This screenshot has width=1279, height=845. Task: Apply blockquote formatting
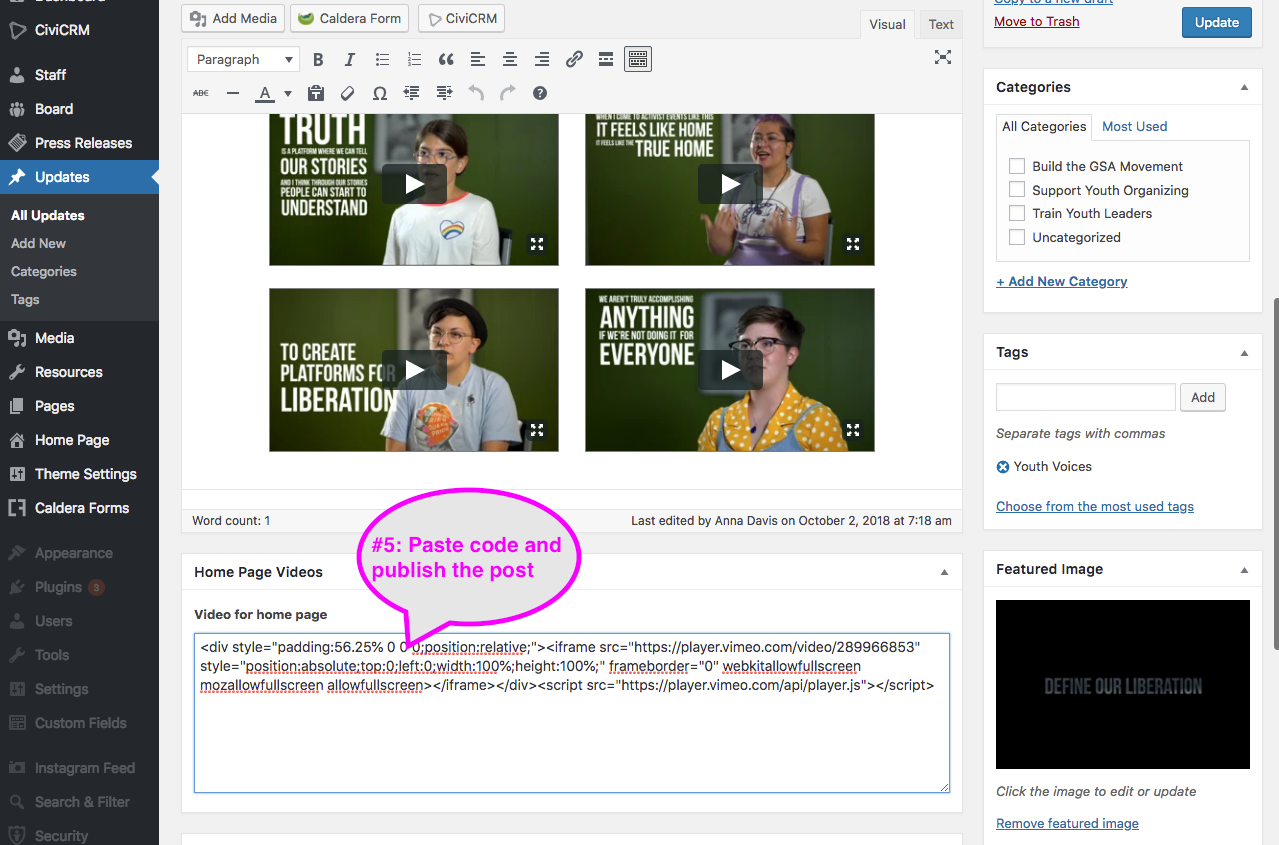pyautogui.click(x=446, y=60)
